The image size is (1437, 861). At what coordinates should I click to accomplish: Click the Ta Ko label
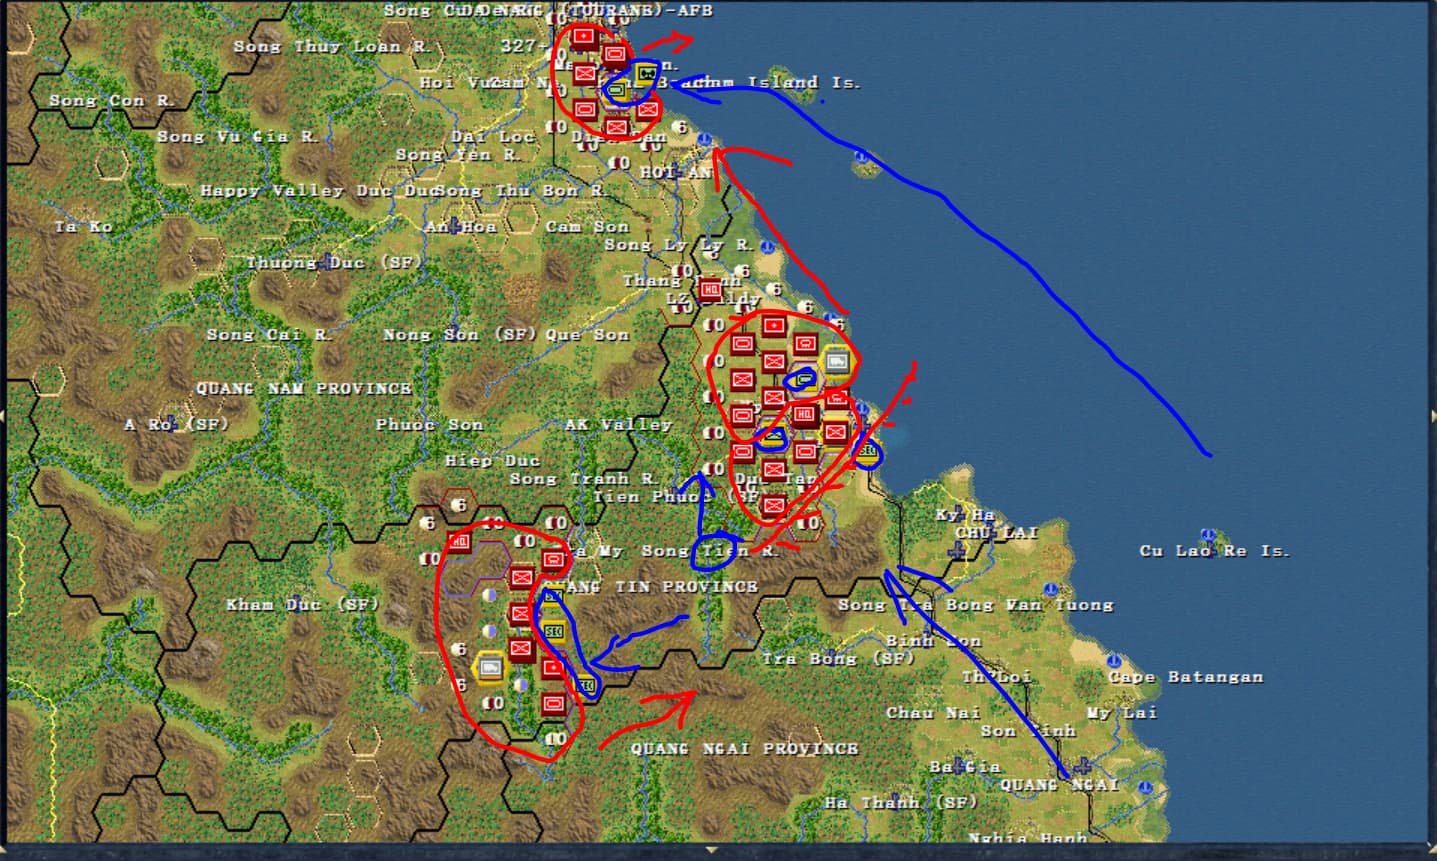tap(83, 226)
